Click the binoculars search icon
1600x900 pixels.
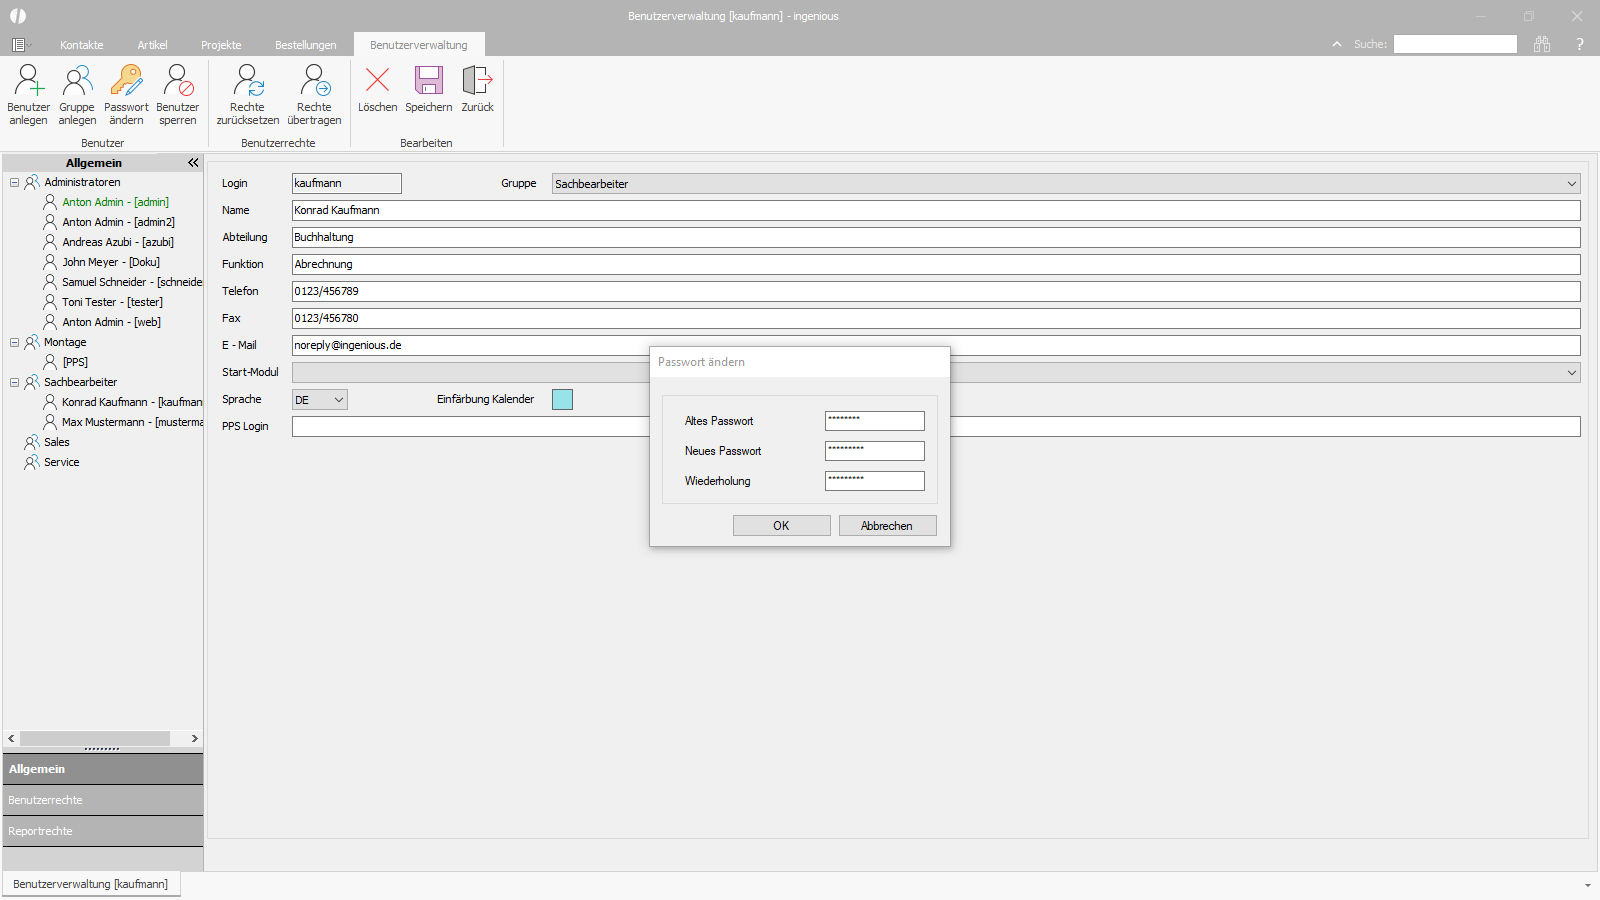(x=1542, y=44)
